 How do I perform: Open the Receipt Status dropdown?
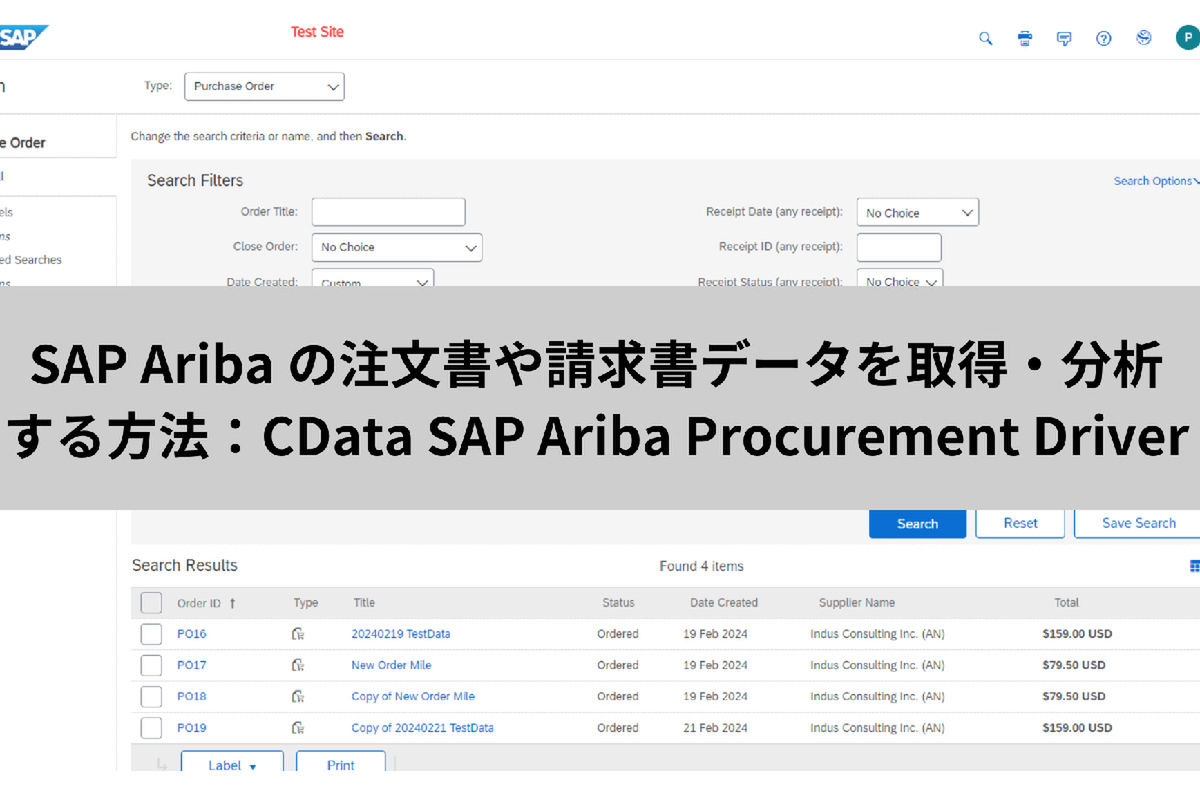[900, 279]
